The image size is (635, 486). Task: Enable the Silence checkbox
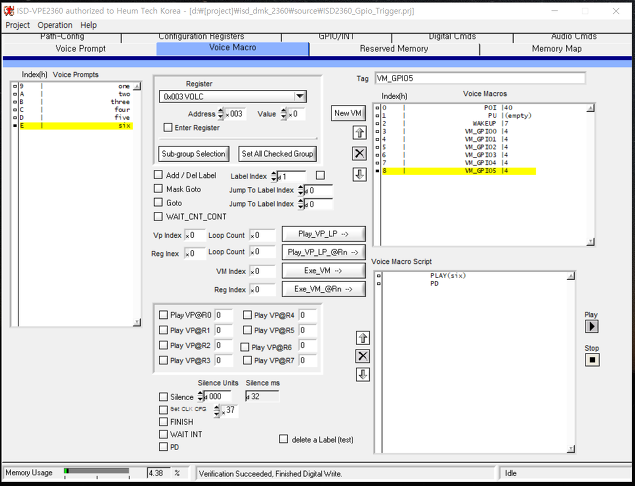(164, 396)
